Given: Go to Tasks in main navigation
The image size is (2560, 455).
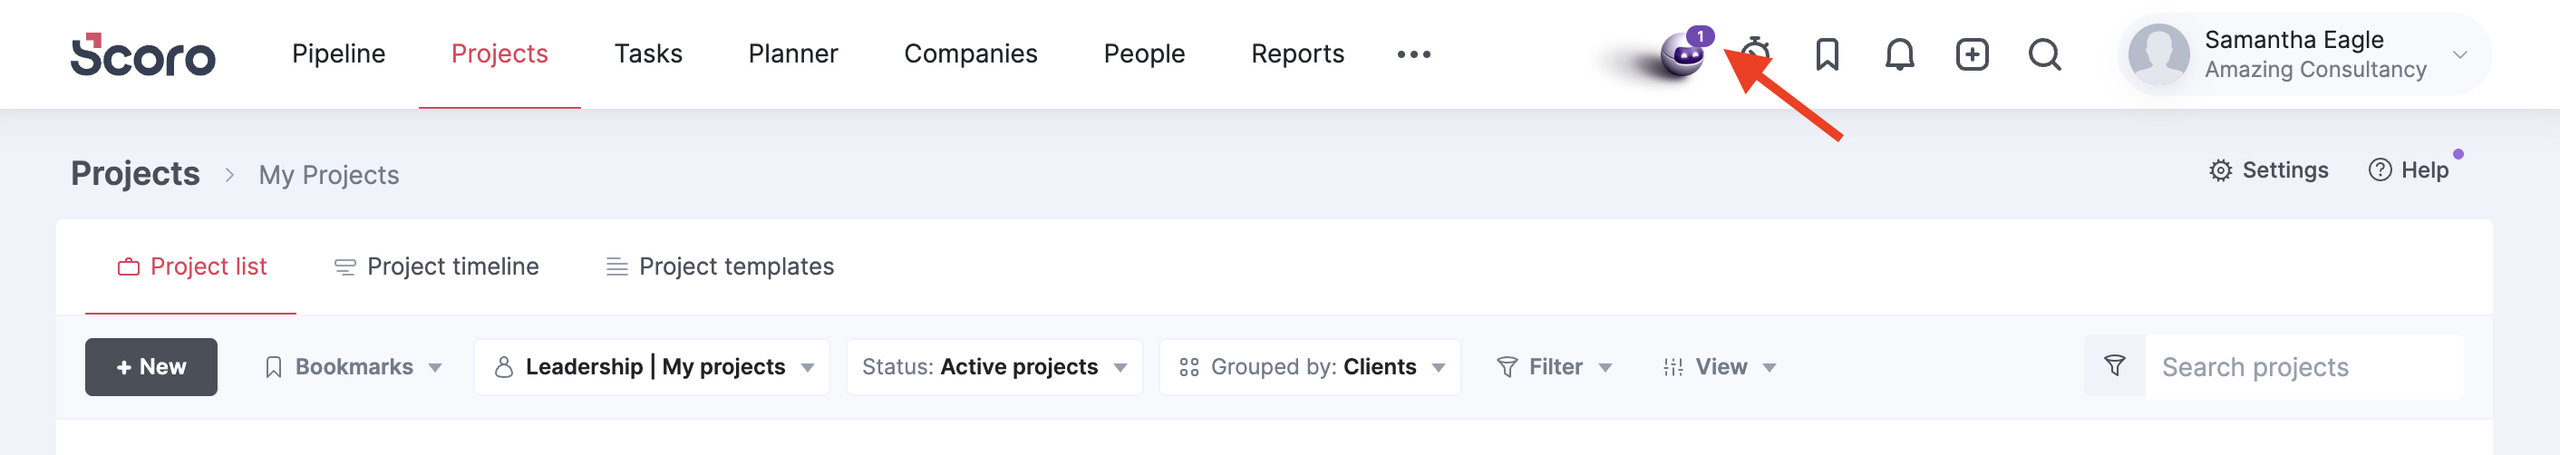Looking at the screenshot, I should click(648, 54).
